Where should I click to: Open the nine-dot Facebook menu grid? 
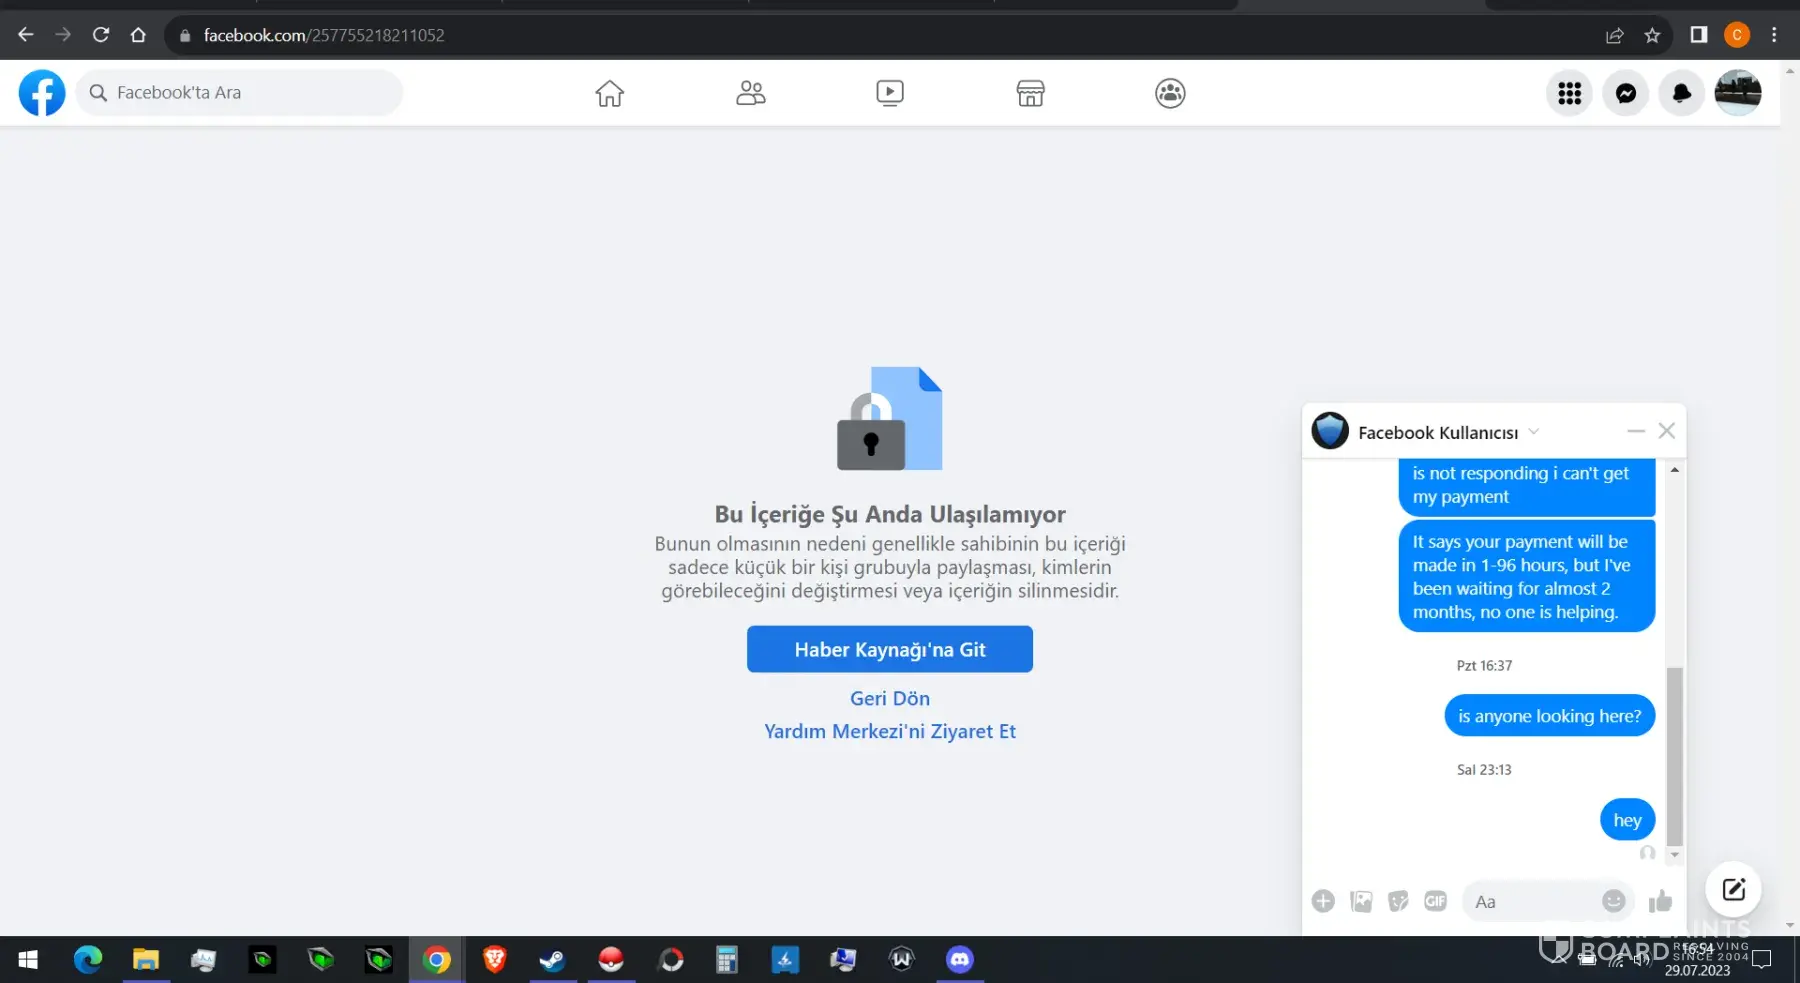[x=1570, y=93]
